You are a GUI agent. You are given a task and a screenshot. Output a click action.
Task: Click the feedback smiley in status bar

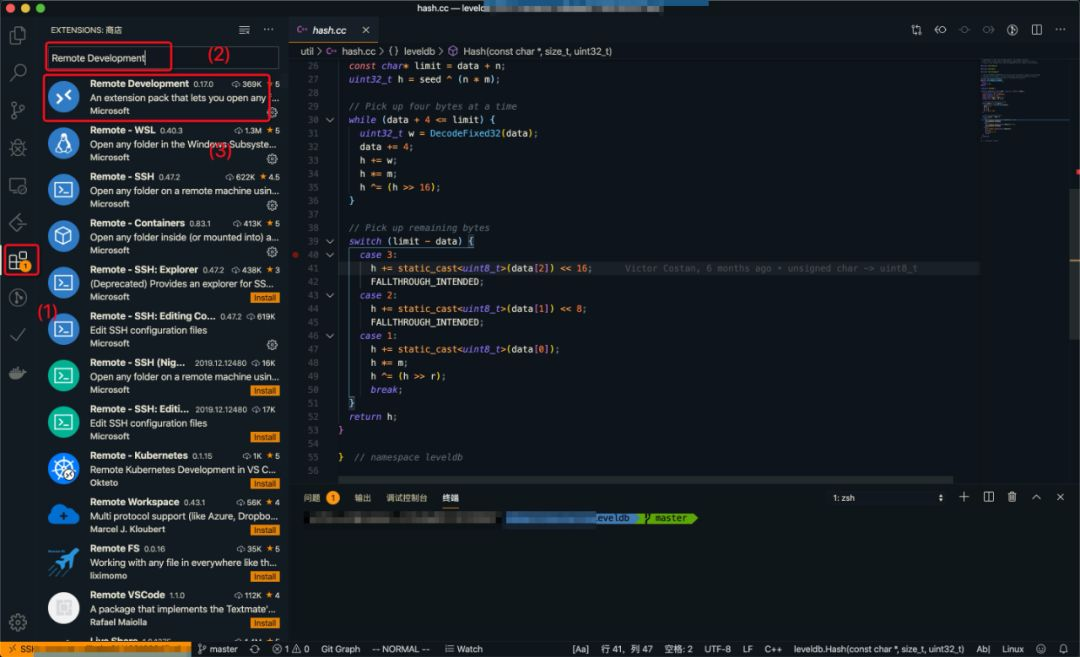pos(1041,649)
